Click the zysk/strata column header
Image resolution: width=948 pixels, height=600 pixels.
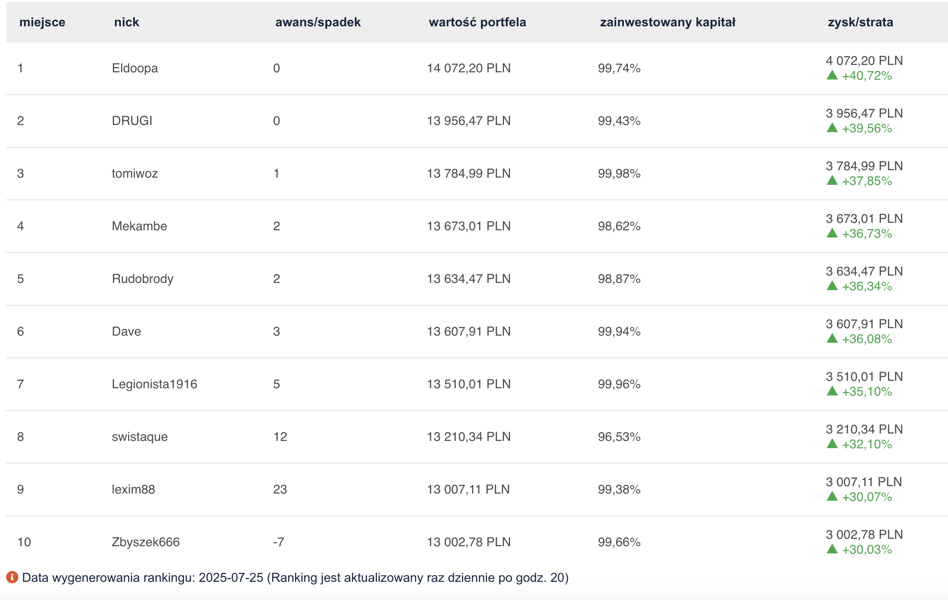pos(860,22)
